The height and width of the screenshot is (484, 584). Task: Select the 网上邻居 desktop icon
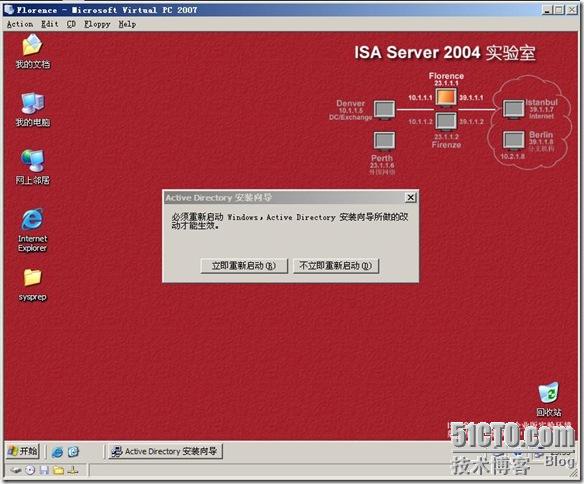click(32, 167)
